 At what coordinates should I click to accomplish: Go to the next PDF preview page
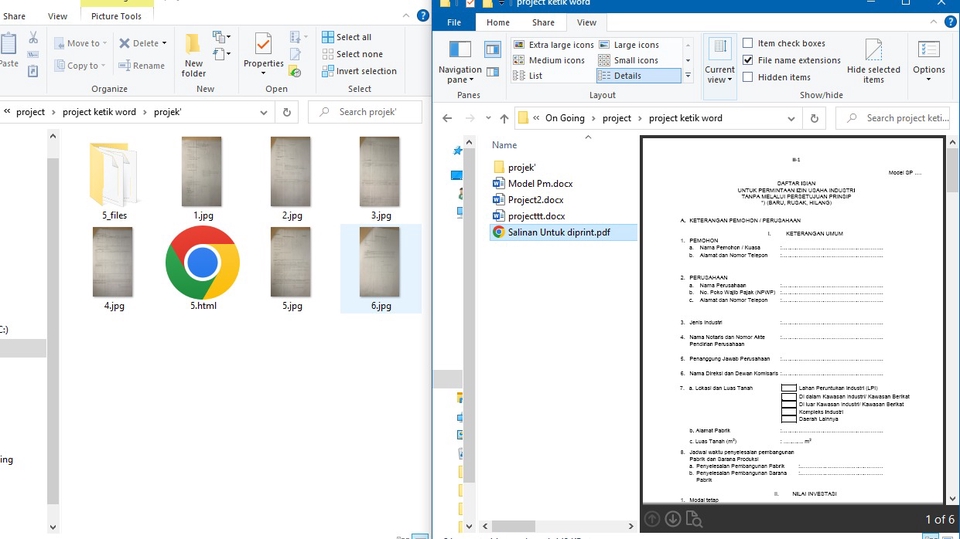pyautogui.click(x=673, y=519)
